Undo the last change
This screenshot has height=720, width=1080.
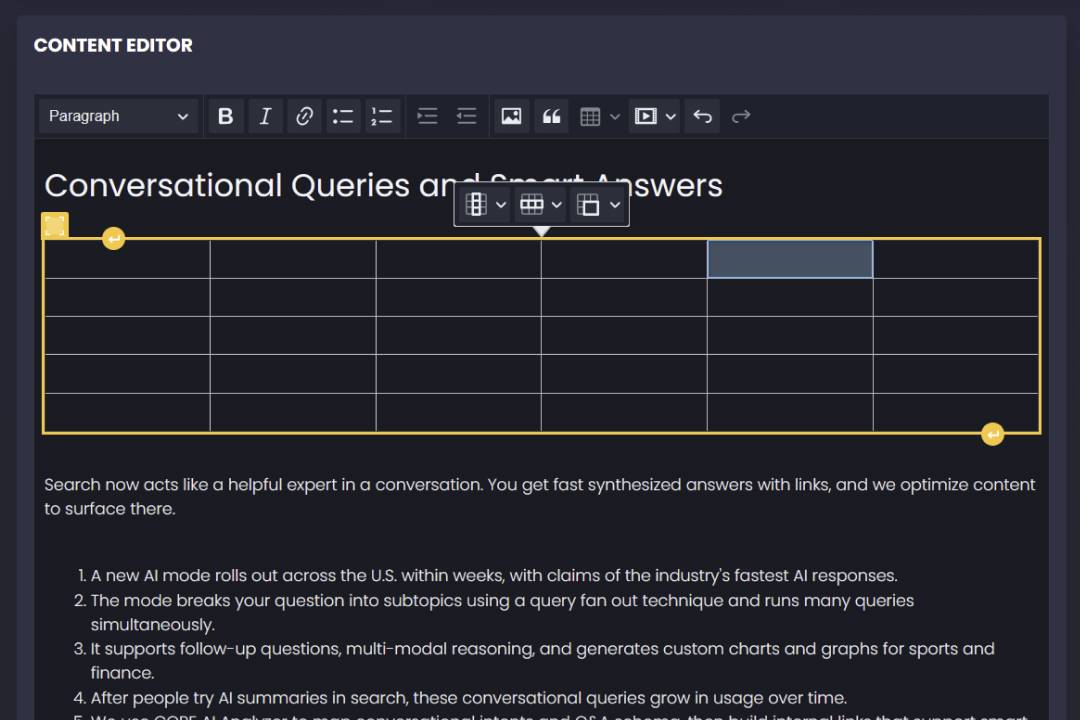click(701, 116)
